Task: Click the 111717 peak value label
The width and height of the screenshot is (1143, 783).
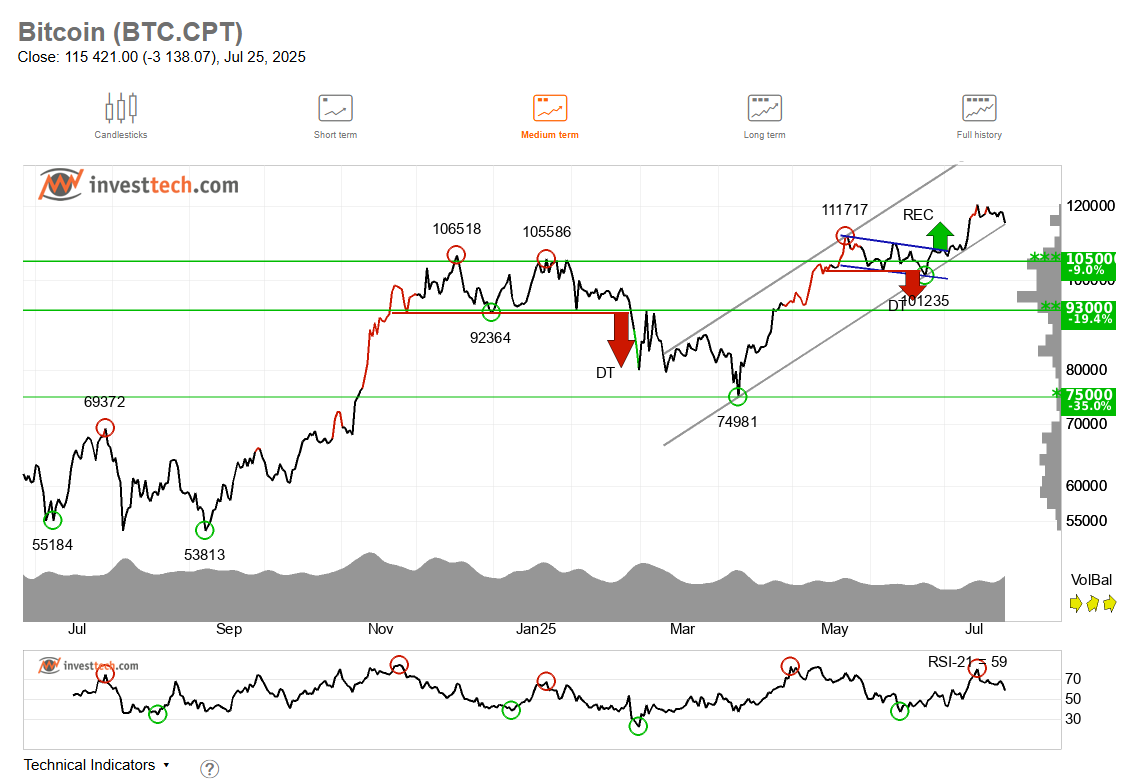Action: 845,210
